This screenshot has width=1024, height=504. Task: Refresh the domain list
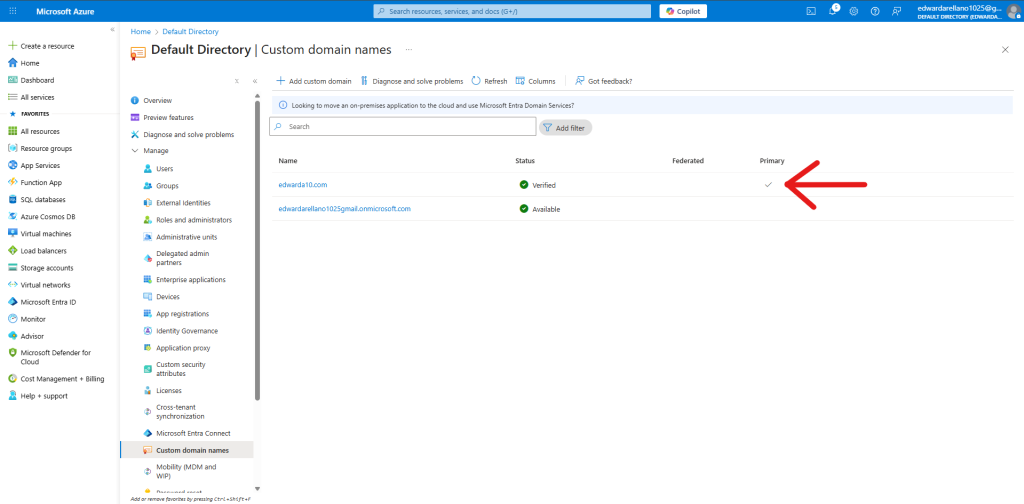tap(489, 81)
